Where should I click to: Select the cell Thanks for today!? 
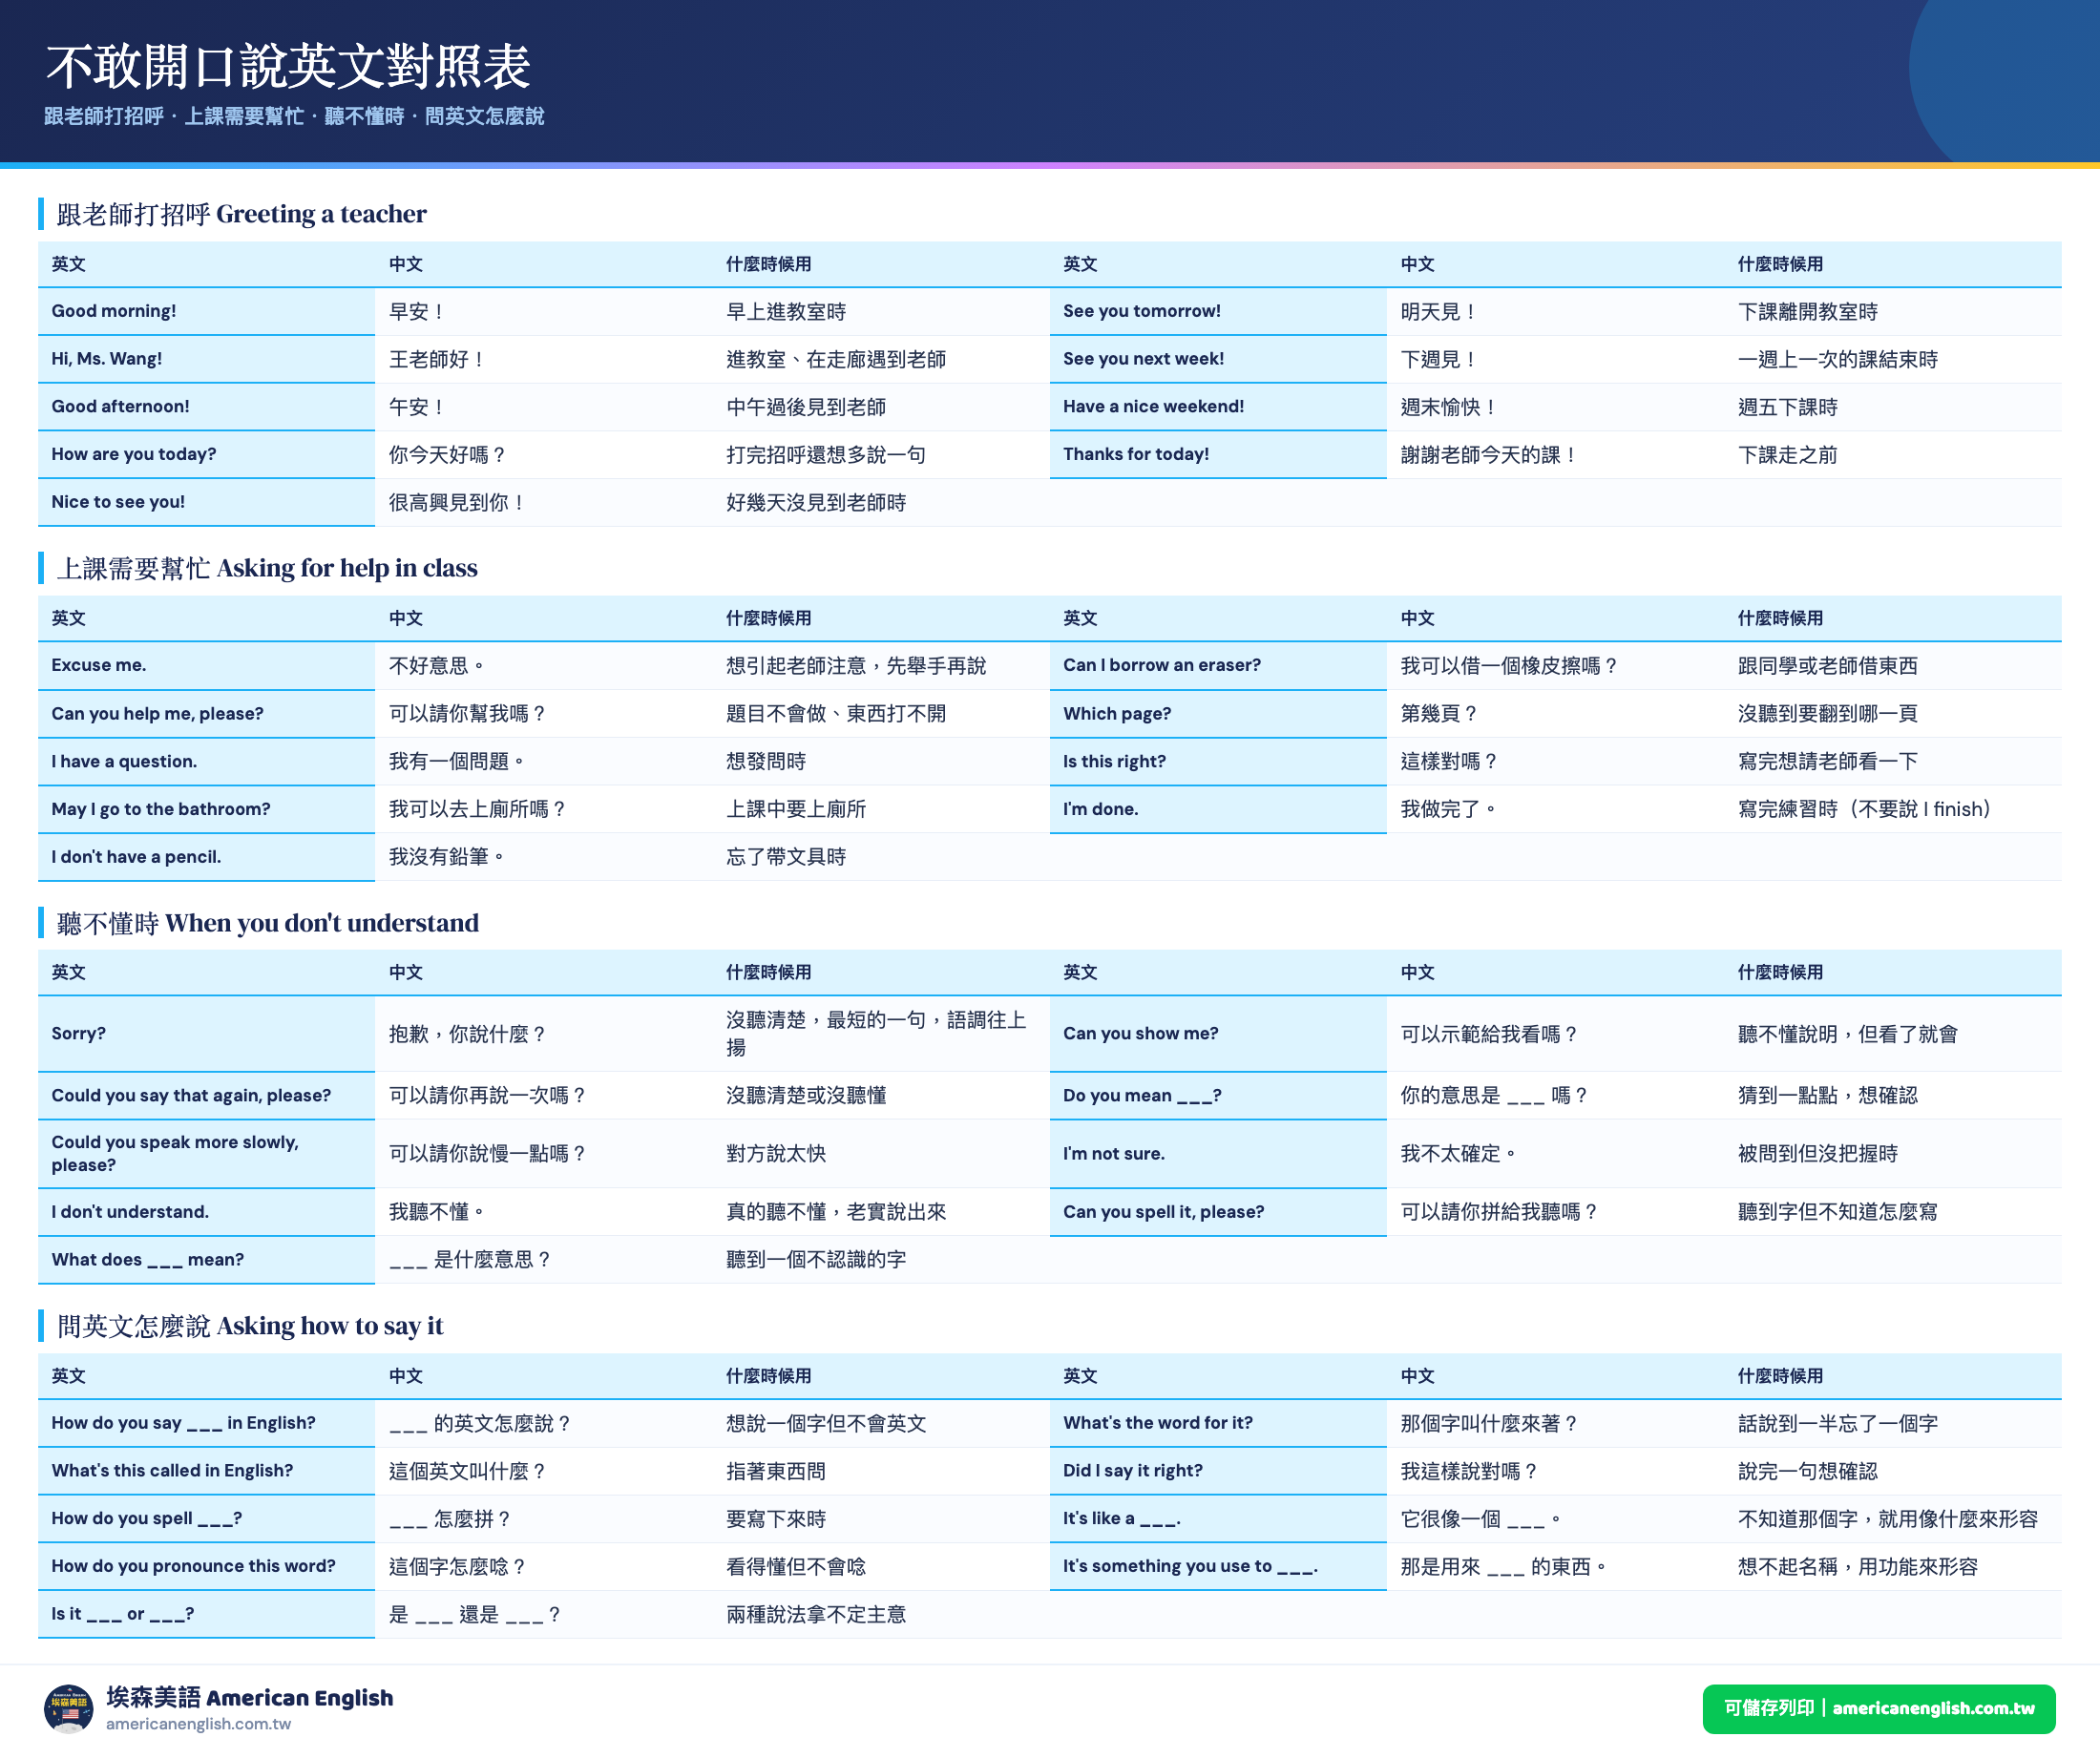(x=1217, y=454)
